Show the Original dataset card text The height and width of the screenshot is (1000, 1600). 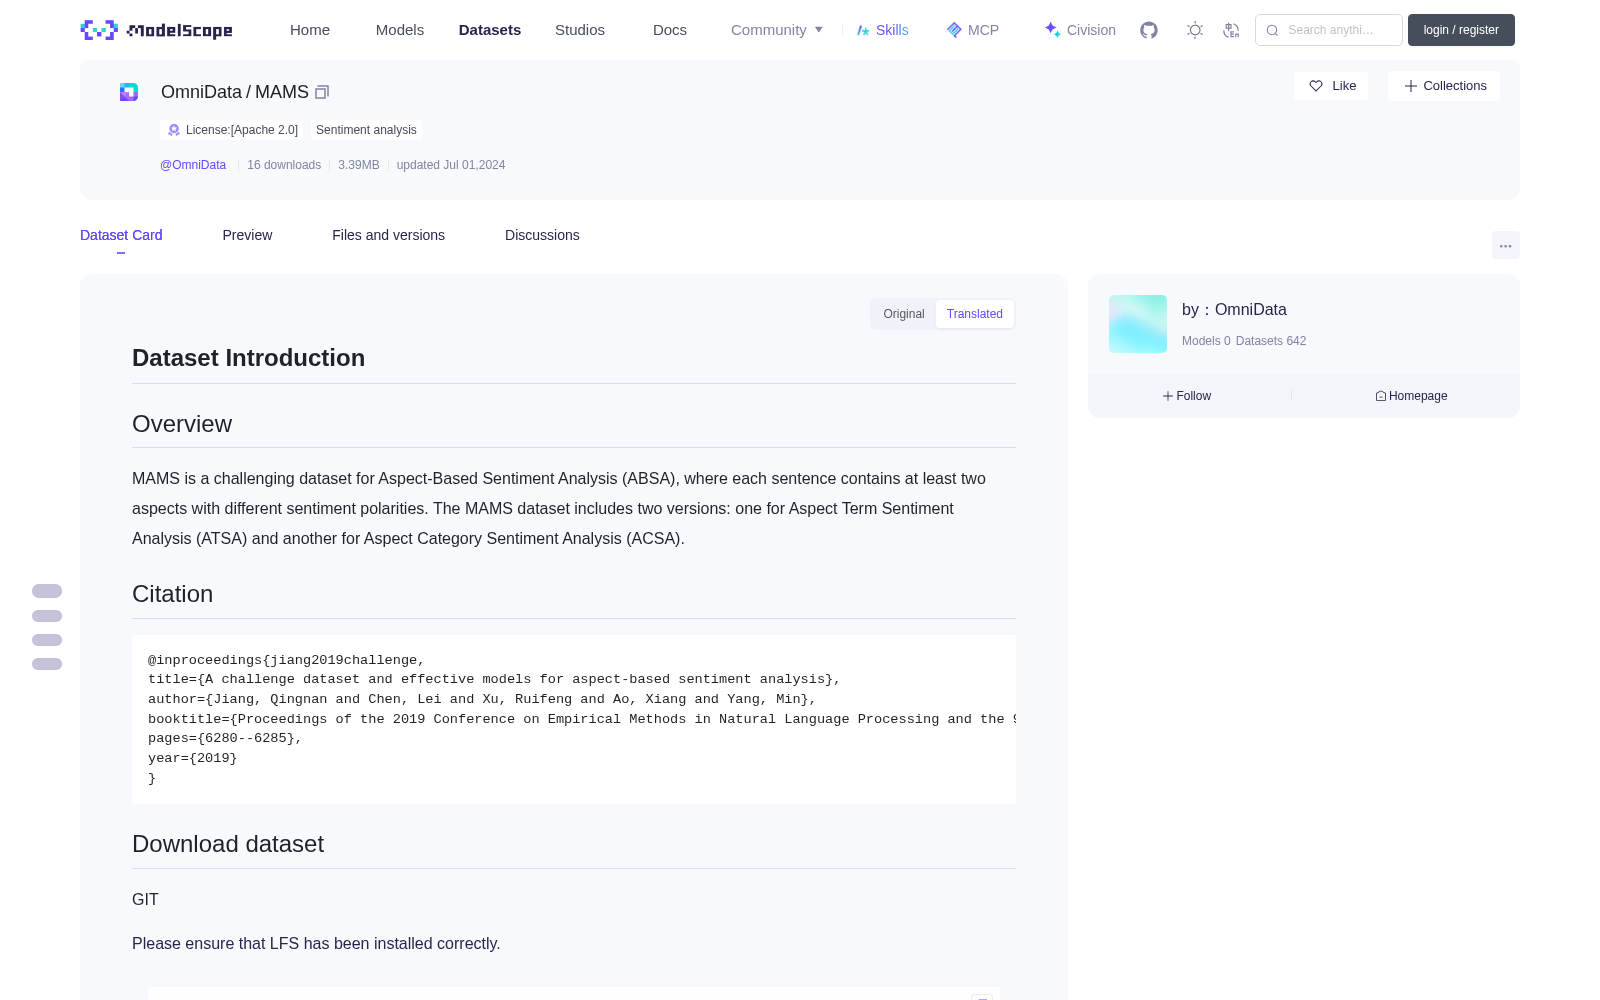pyautogui.click(x=904, y=314)
